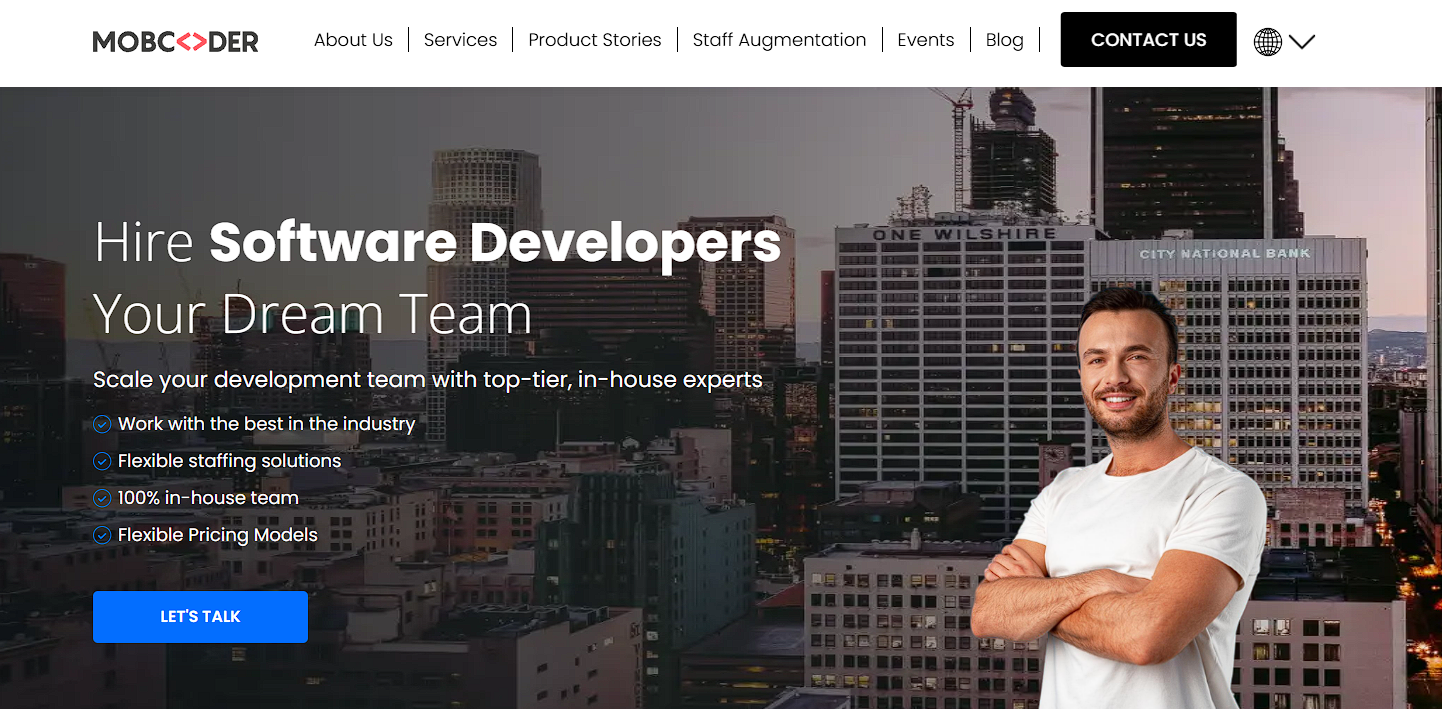The width and height of the screenshot is (1442, 709).
Task: Click the Contact Us button
Action: click(x=1148, y=40)
